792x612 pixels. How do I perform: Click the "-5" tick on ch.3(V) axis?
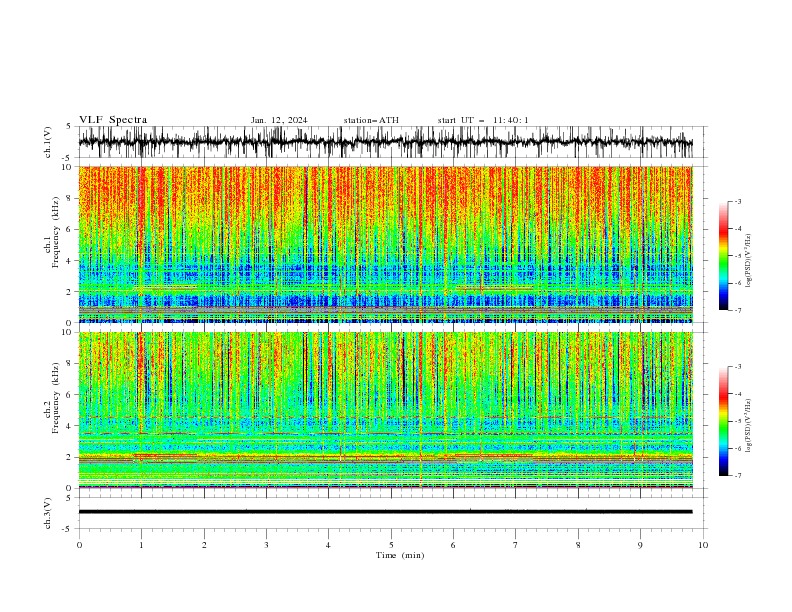click(x=68, y=529)
